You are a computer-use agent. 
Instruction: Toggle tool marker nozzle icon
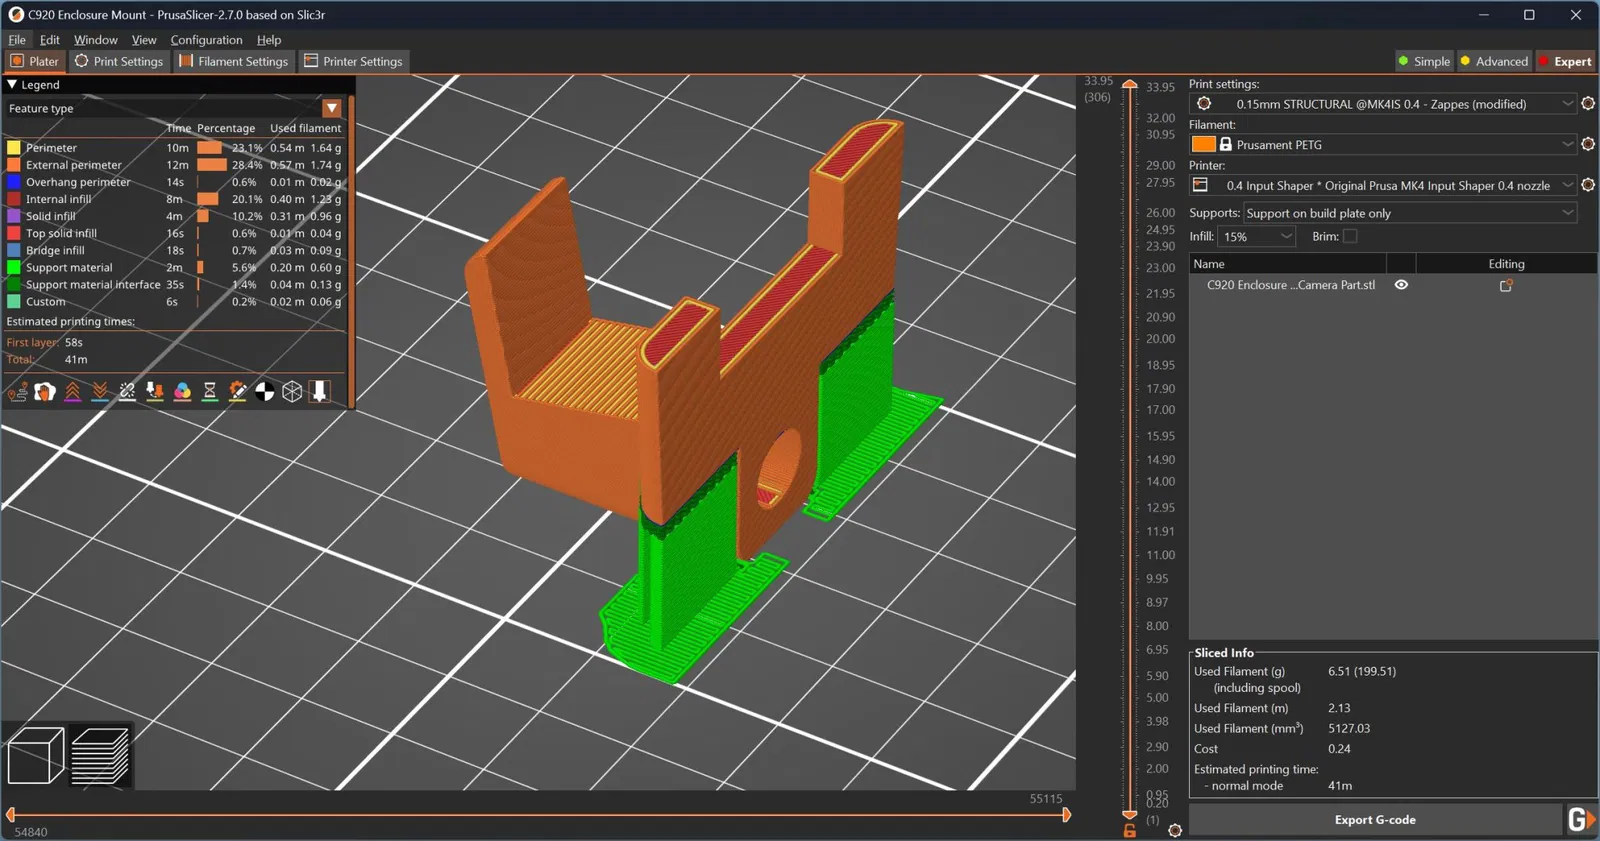320,392
